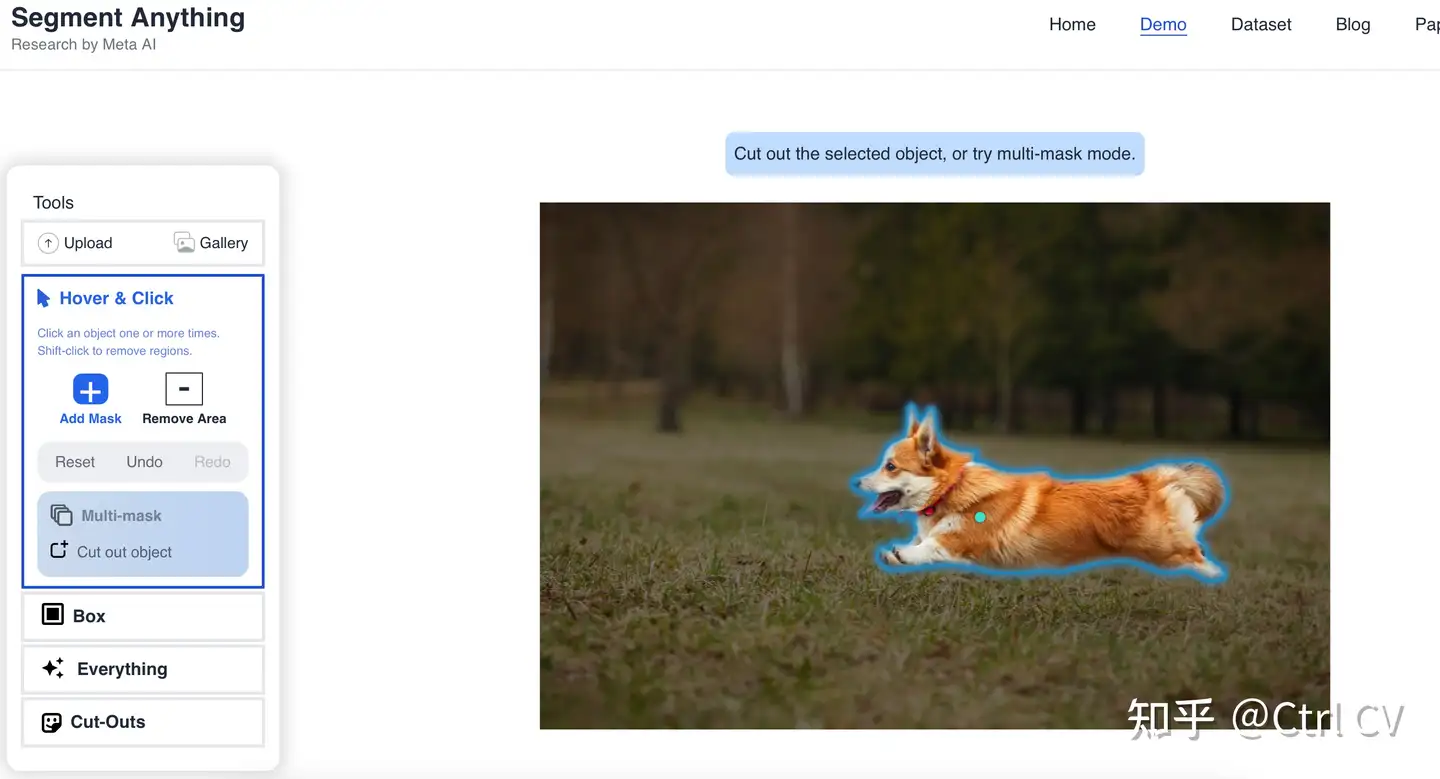
Task: Click the Undo button
Action: point(144,462)
